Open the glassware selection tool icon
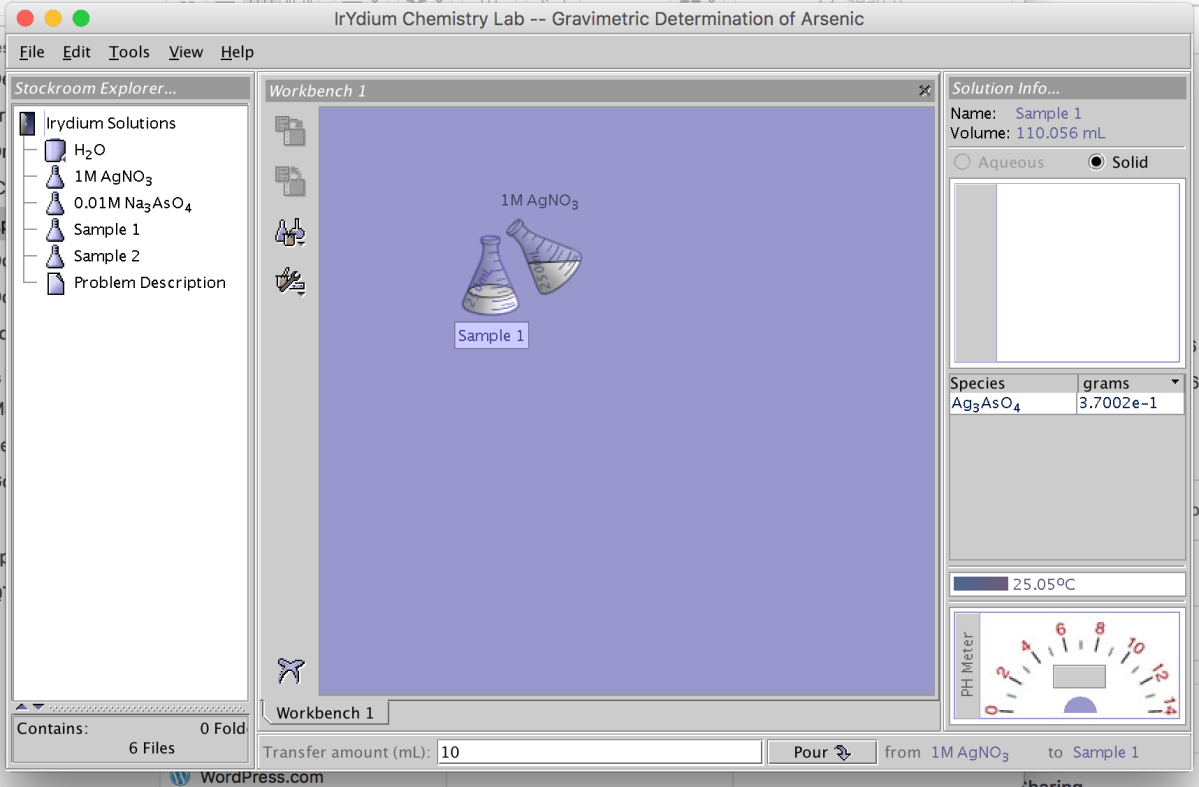Viewport: 1199px width, 787px height. pyautogui.click(x=290, y=232)
